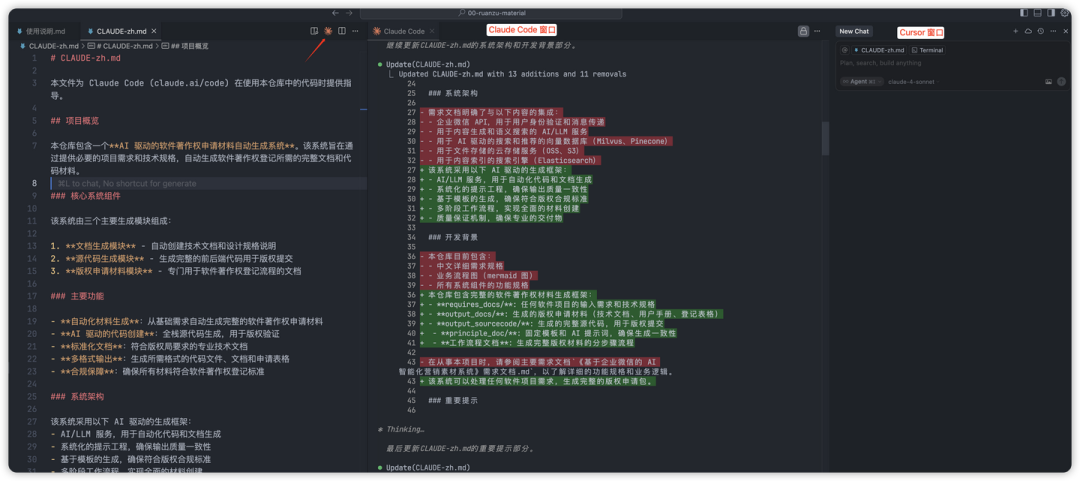This screenshot has height=481, width=1080.
Task: Open more actions beside the lock icon
Action: [818, 31]
